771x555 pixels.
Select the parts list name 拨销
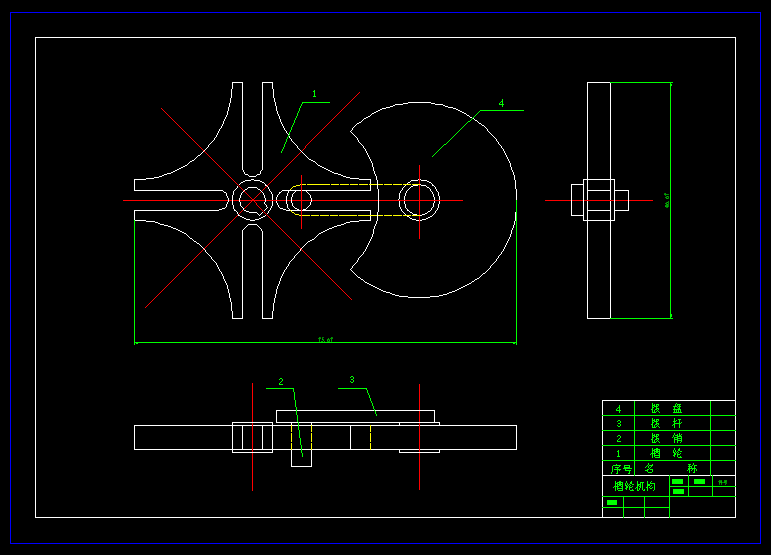666,438
